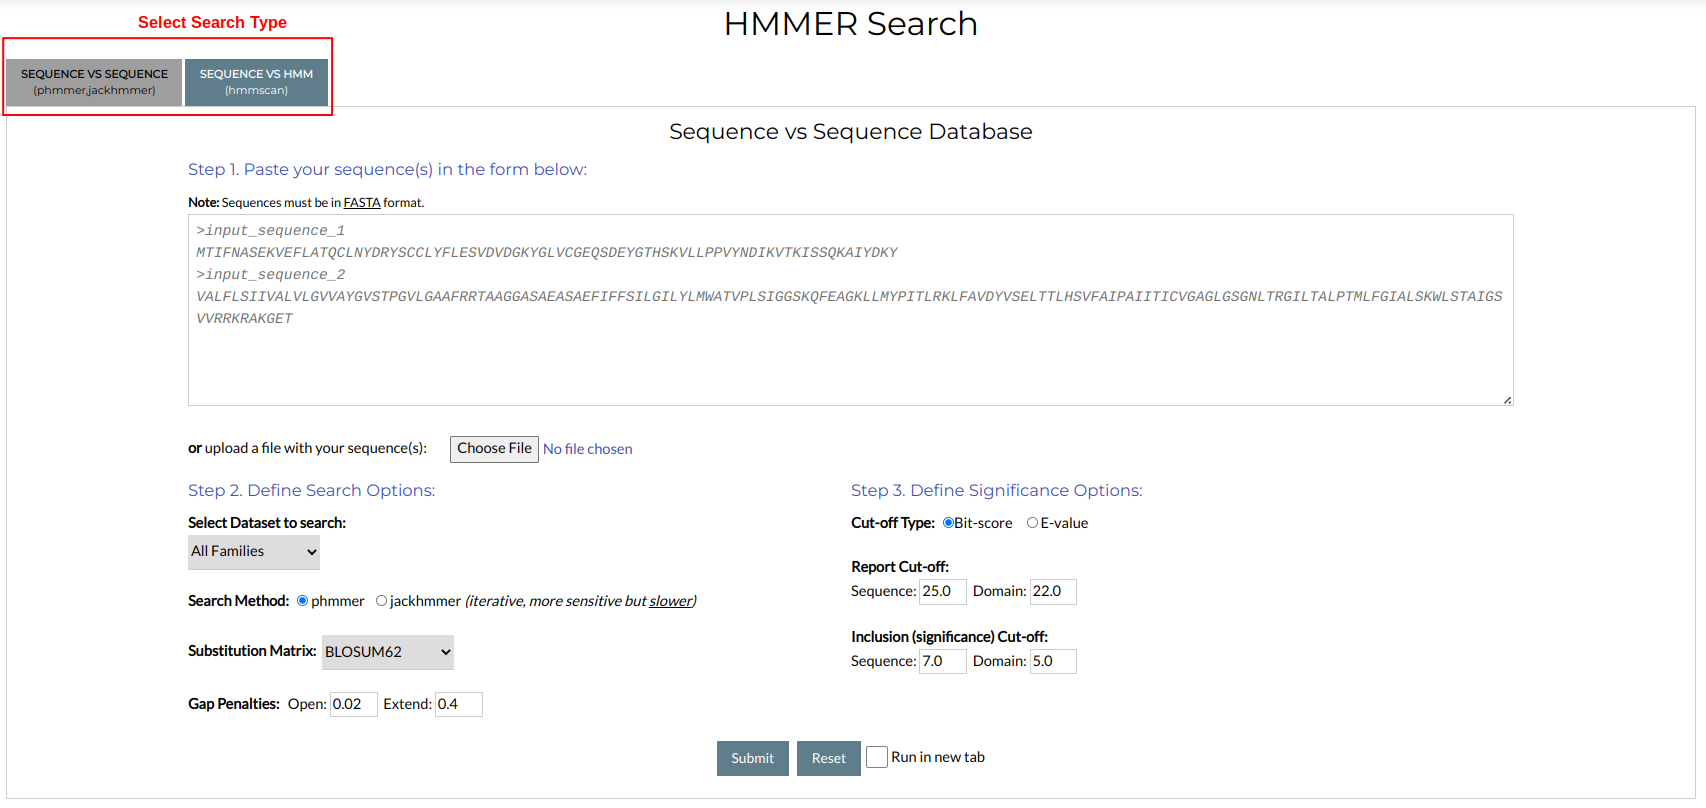This screenshot has height=808, width=1706.
Task: Choose E-value as cut-off type
Action: [x=1032, y=523]
